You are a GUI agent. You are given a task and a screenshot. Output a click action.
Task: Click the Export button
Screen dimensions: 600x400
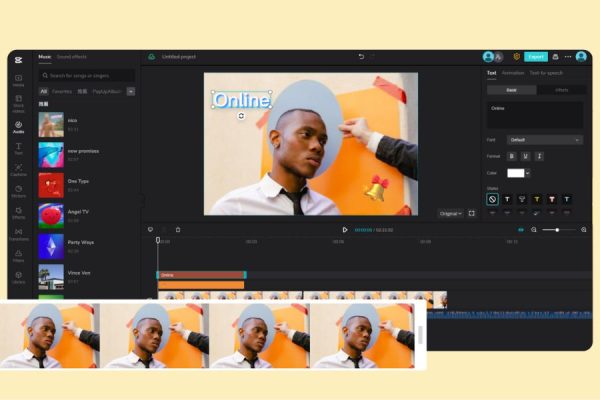[536, 57]
